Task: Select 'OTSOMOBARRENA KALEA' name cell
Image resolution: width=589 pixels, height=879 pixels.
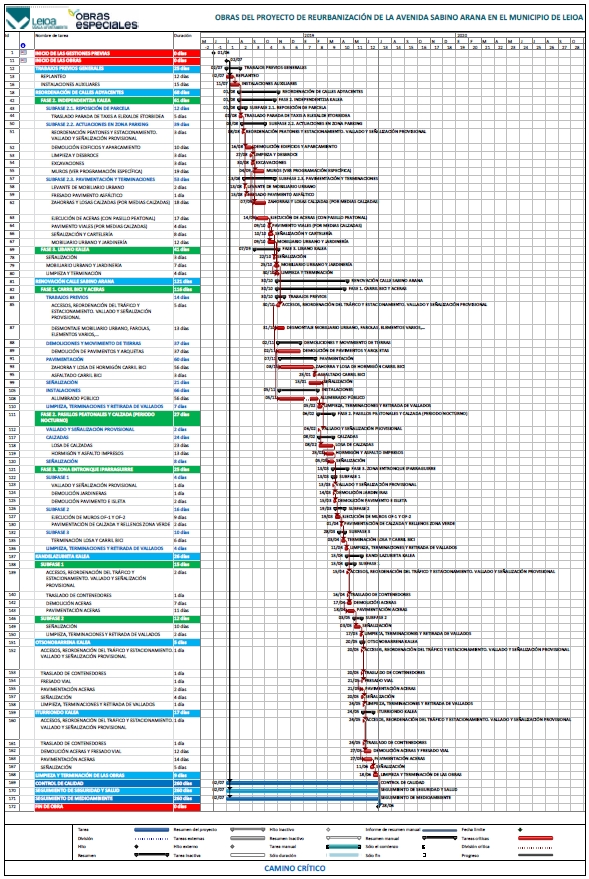Action: (x=103, y=642)
